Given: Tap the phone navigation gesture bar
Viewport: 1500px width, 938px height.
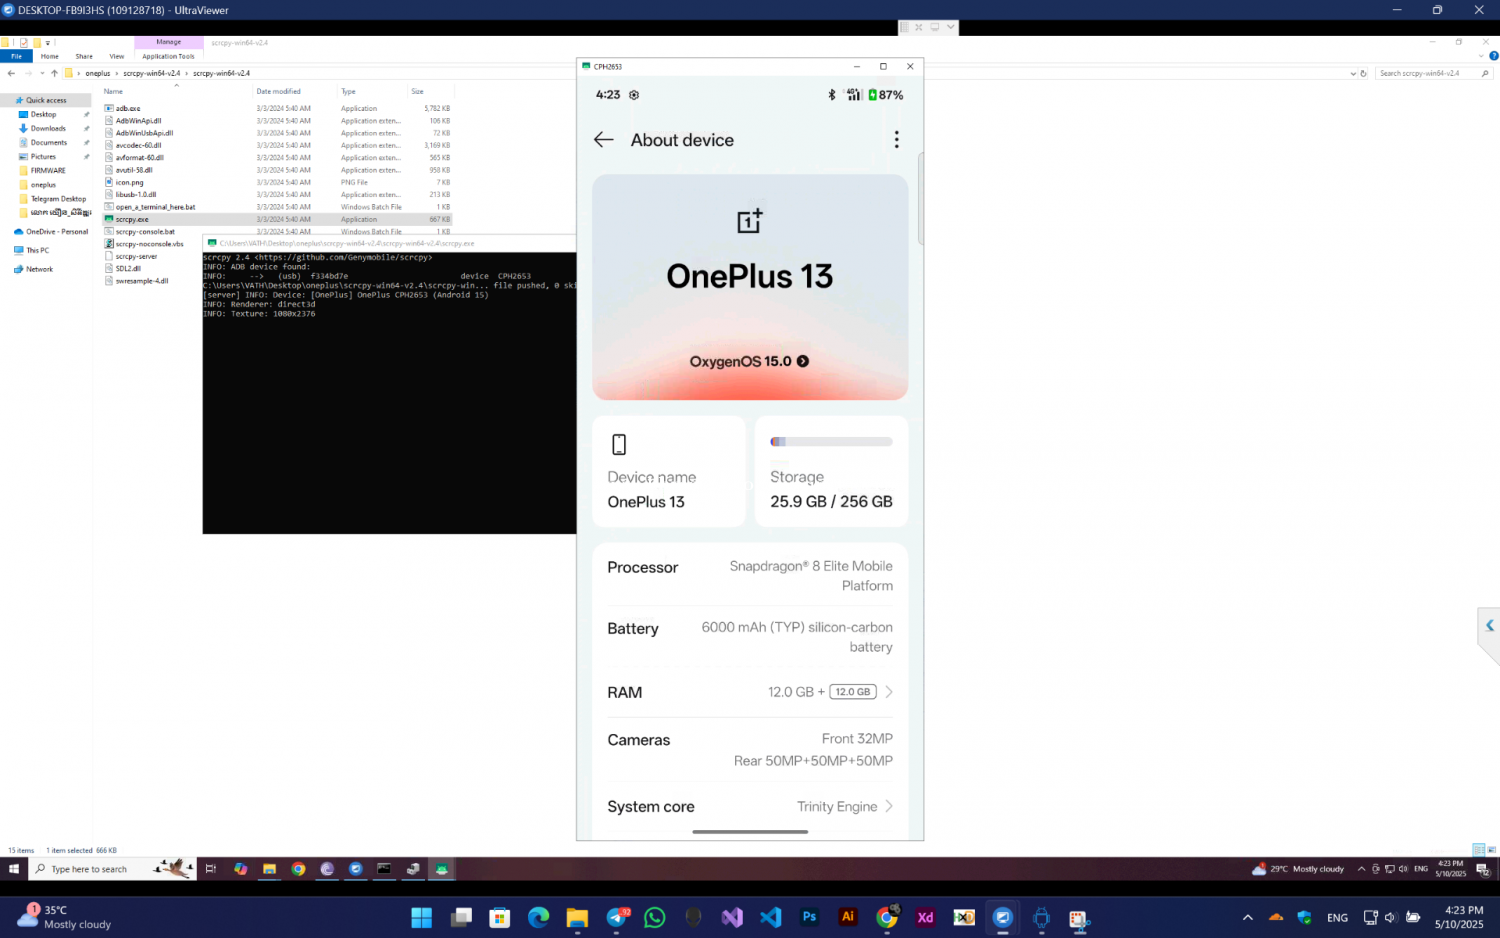Looking at the screenshot, I should 750,832.
